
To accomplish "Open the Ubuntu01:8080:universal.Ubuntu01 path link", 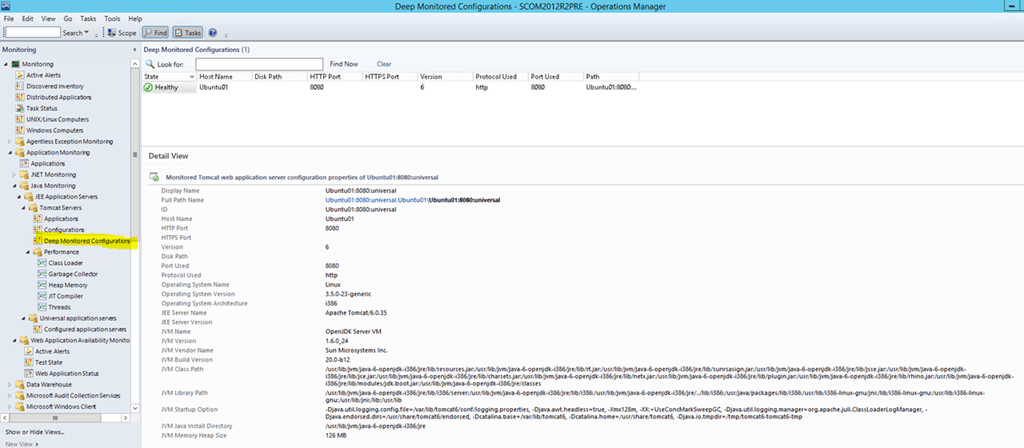I will (x=376, y=200).
